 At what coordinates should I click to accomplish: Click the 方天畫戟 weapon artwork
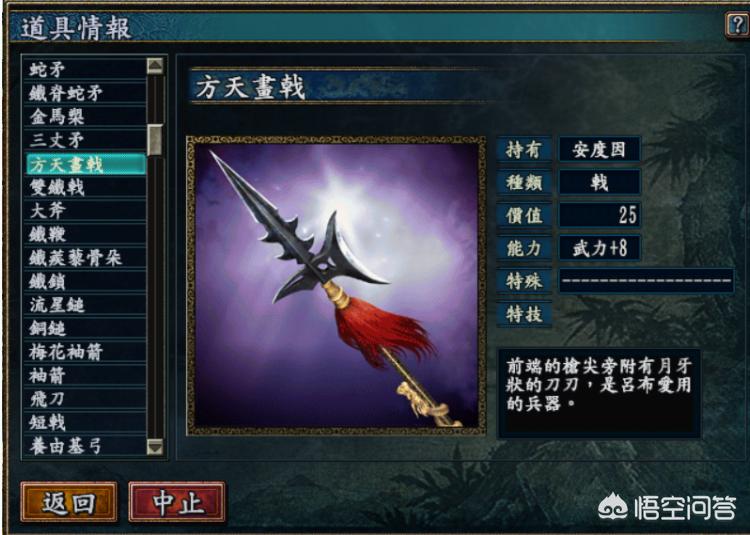pyautogui.click(x=336, y=285)
